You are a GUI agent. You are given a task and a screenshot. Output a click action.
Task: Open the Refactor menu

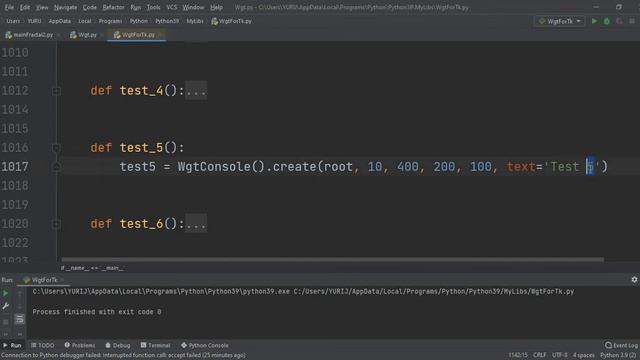pyautogui.click(x=113, y=7)
